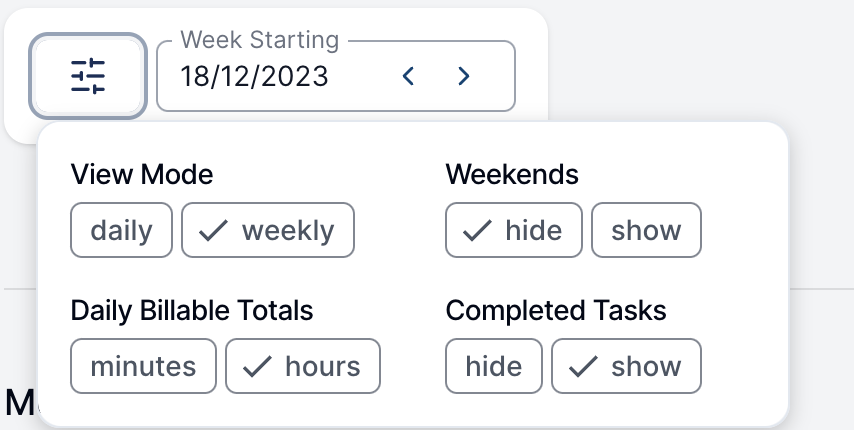Click the View Mode heading
The height and width of the screenshot is (430, 854).
coord(142,175)
